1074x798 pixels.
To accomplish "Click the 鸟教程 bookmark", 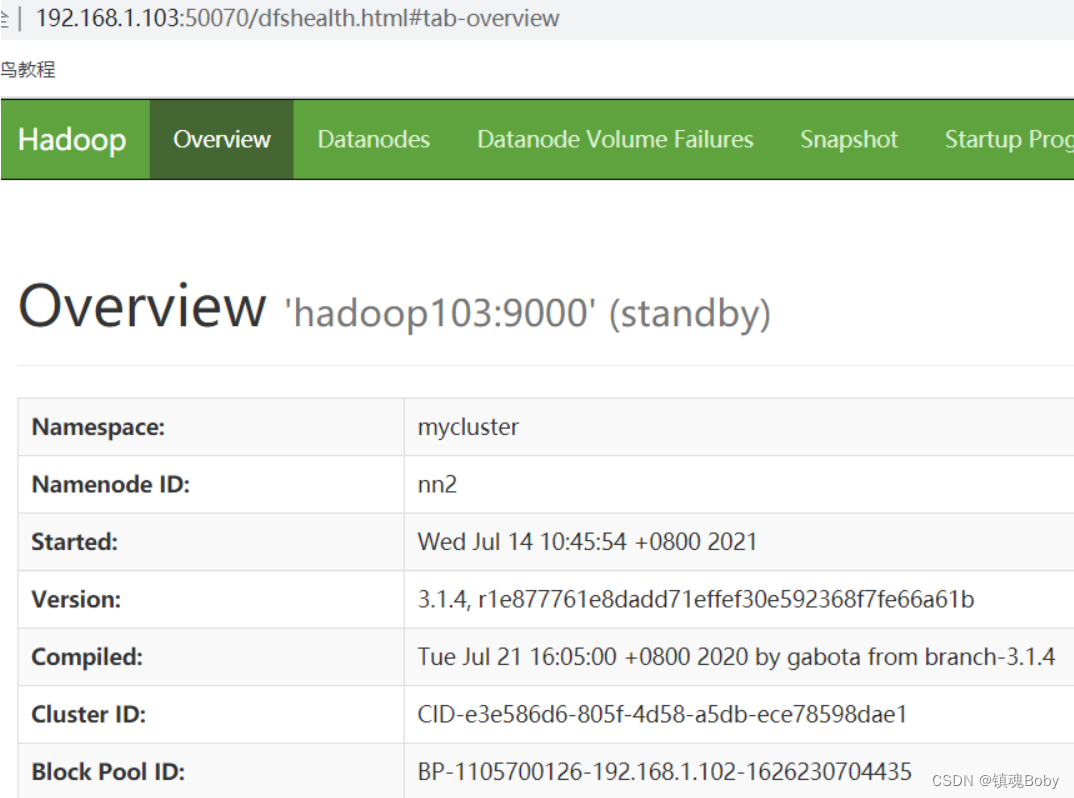I will [x=28, y=70].
